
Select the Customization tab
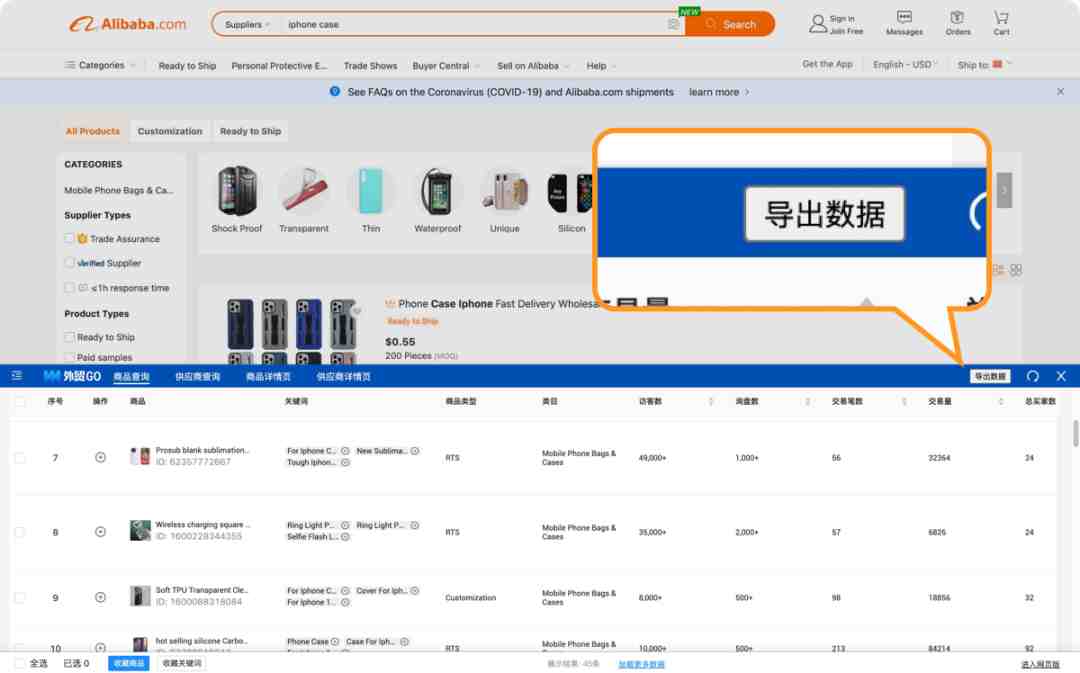(x=170, y=131)
